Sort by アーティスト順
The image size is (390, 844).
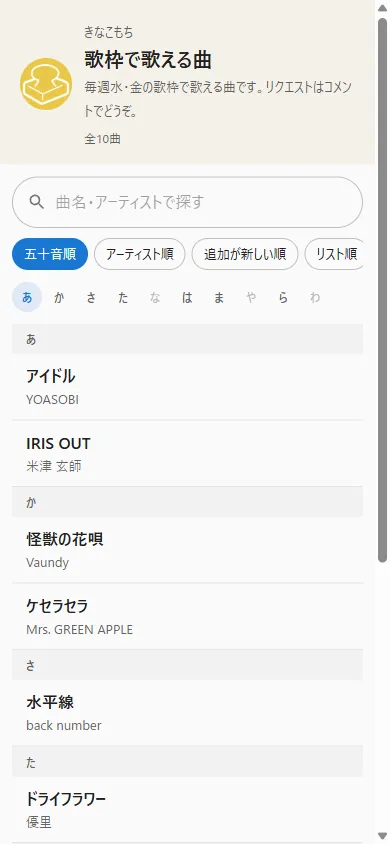(x=140, y=254)
